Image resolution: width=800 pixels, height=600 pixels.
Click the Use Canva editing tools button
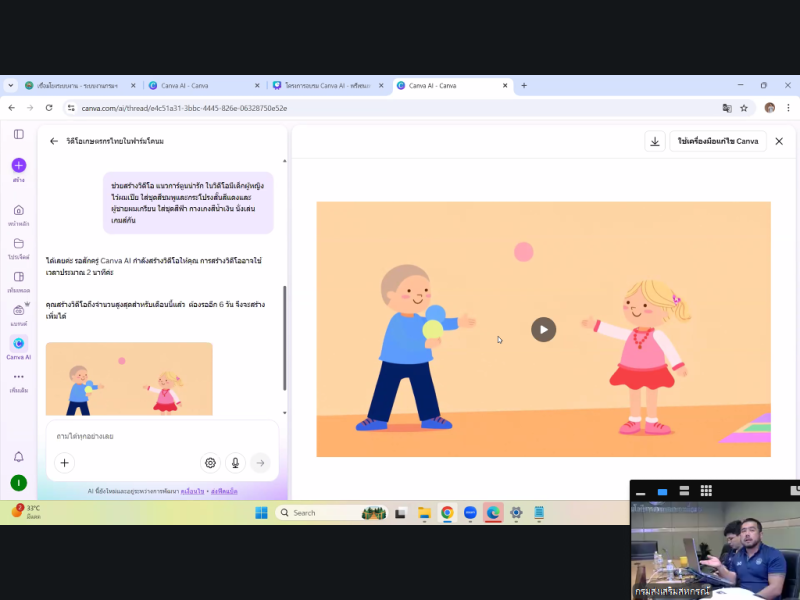click(x=717, y=141)
